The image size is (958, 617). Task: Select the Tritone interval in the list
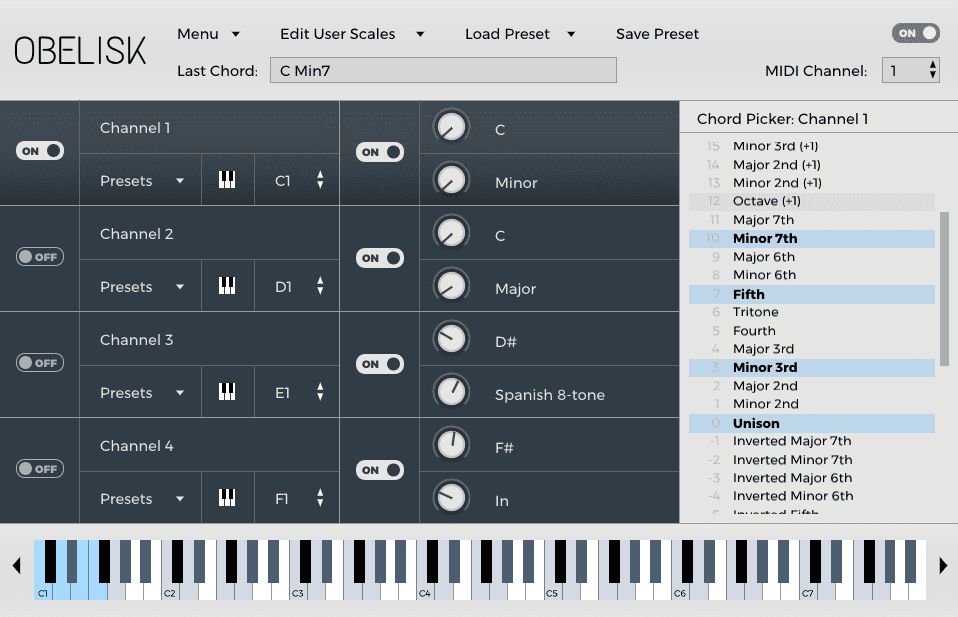tap(755, 312)
